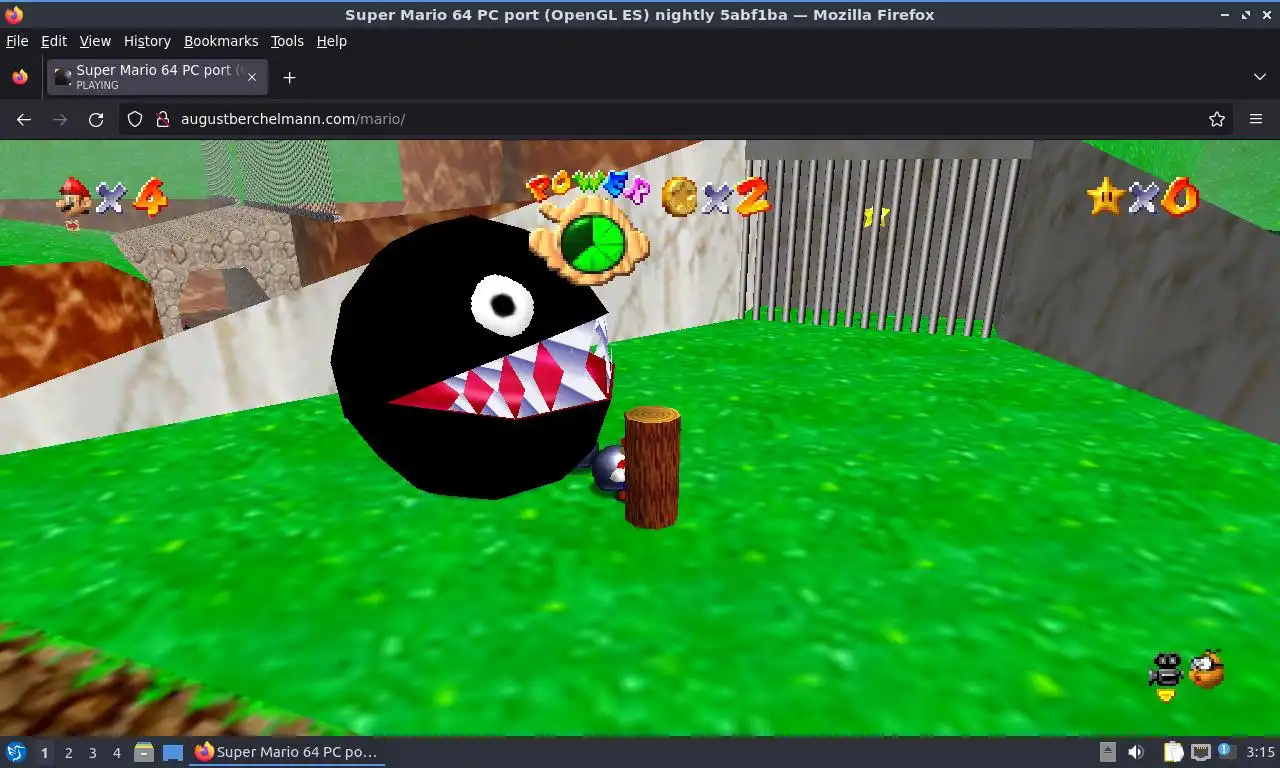Open the Bookmarks menu

pos(221,41)
